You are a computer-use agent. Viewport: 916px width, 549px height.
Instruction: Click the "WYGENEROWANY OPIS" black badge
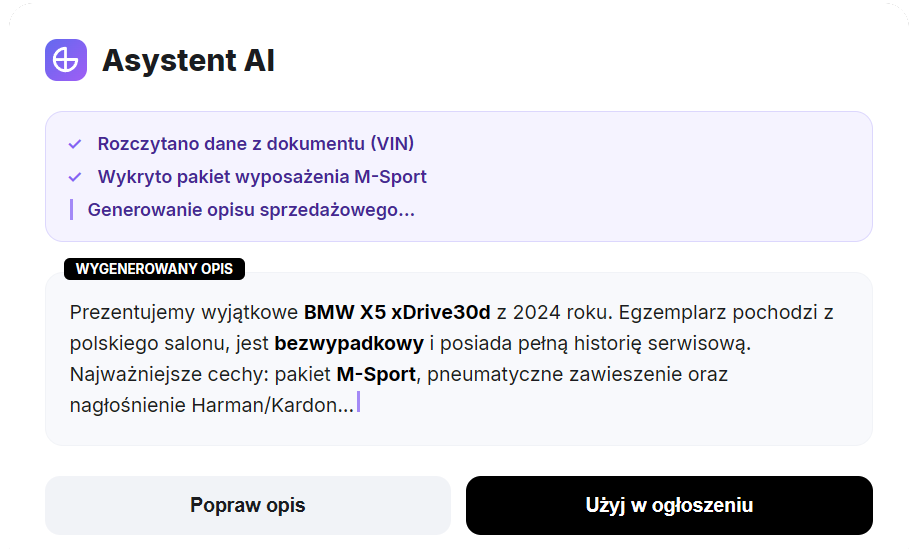(x=154, y=269)
